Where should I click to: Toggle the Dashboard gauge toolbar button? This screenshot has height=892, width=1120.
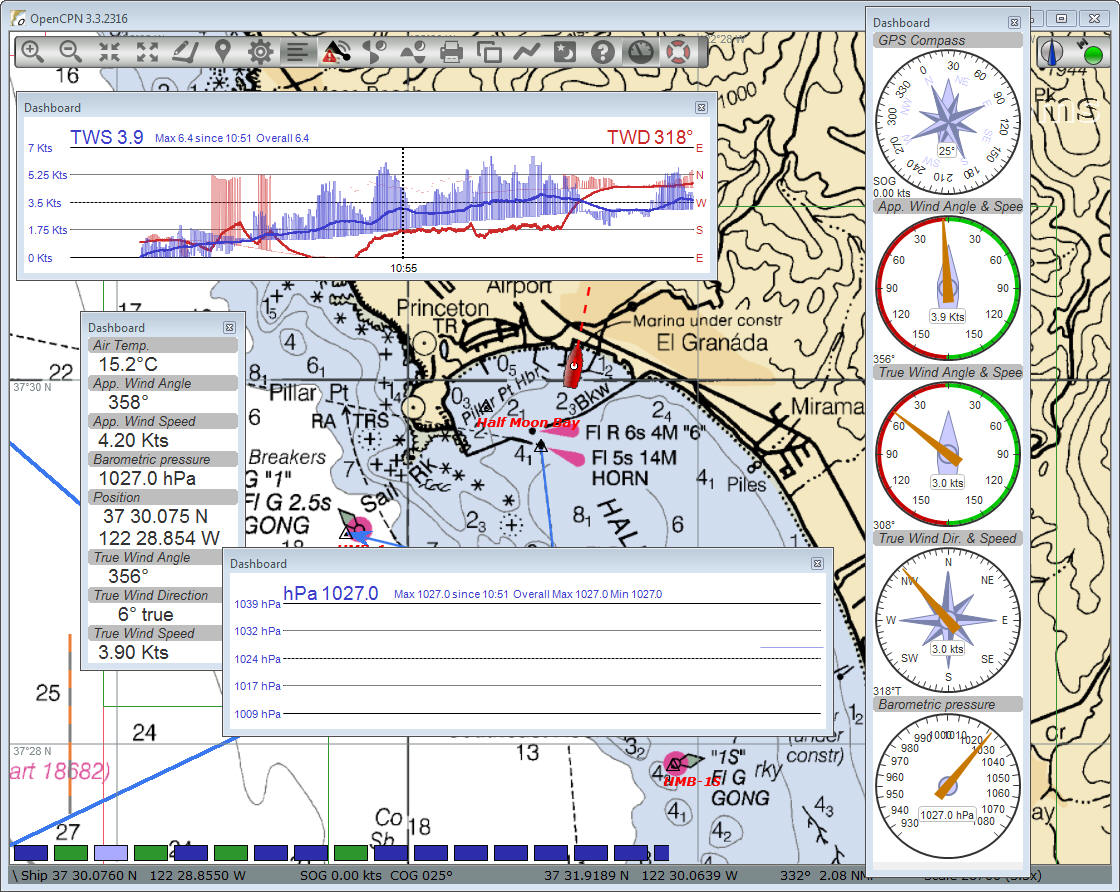tap(641, 52)
